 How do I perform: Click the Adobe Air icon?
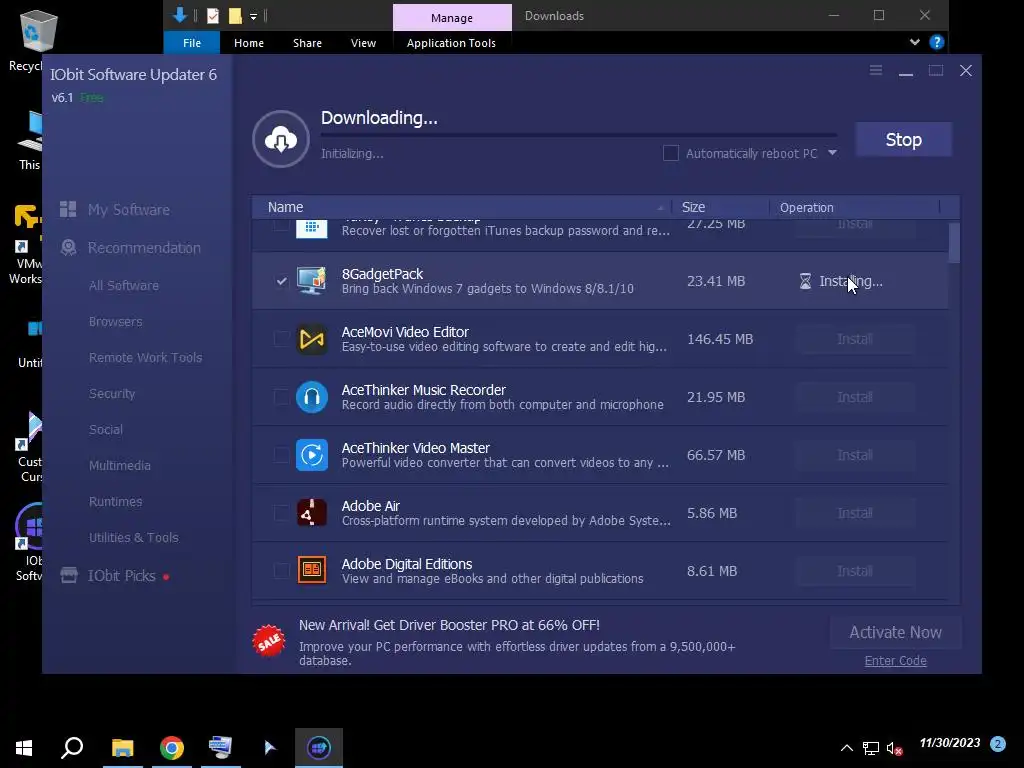[x=312, y=513]
